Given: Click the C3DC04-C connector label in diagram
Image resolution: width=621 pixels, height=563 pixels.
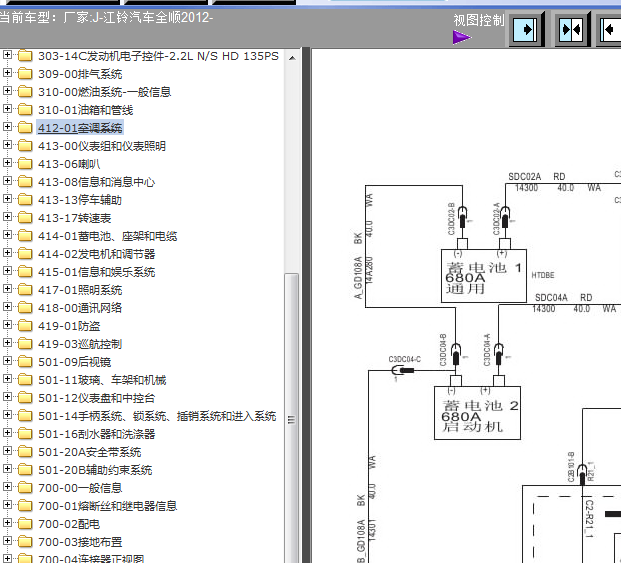Looking at the screenshot, I should click(x=404, y=359).
